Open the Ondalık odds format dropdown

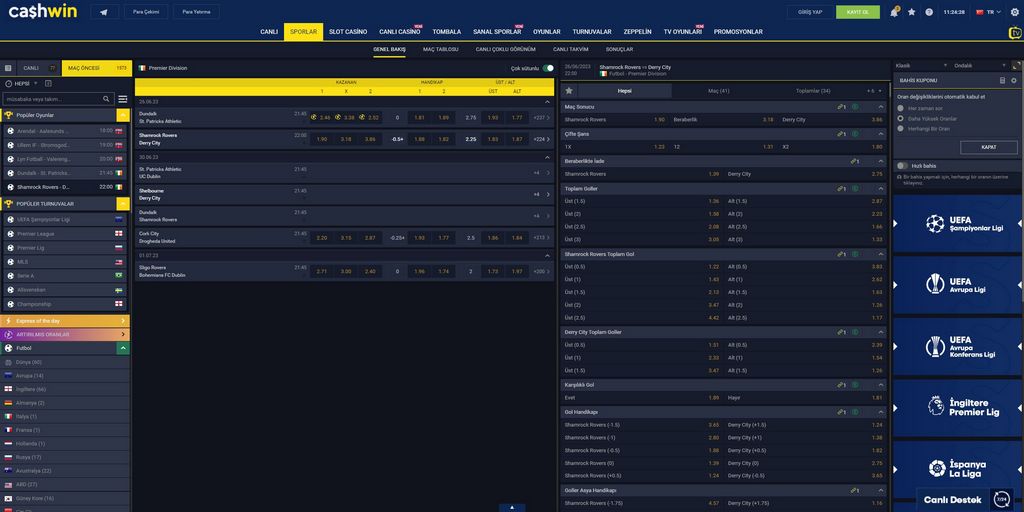(980, 65)
